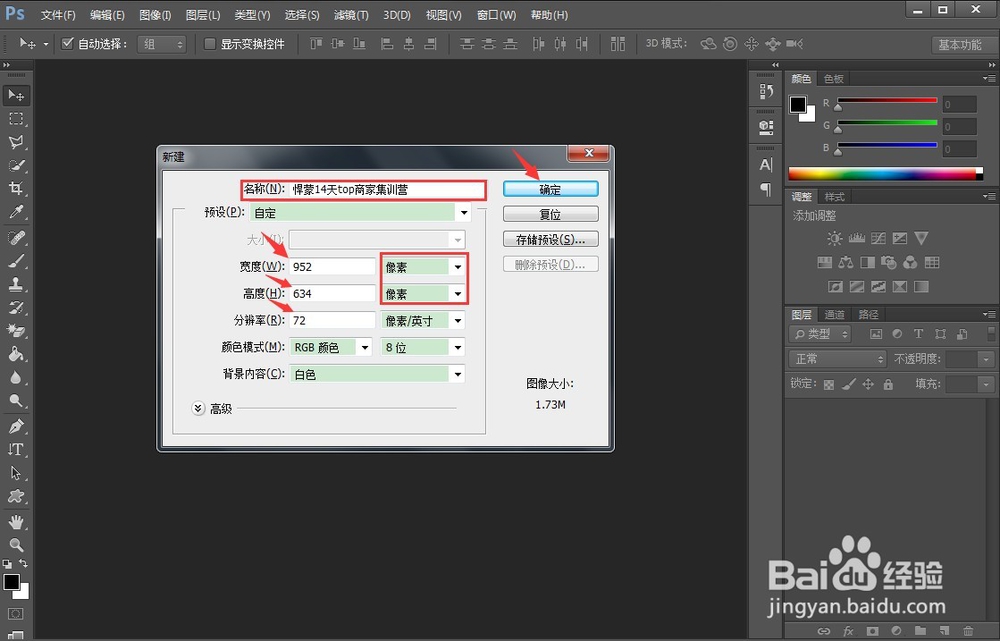Open the Auto-Select 组 dropdown
The width and height of the screenshot is (1000, 641).
click(x=162, y=44)
